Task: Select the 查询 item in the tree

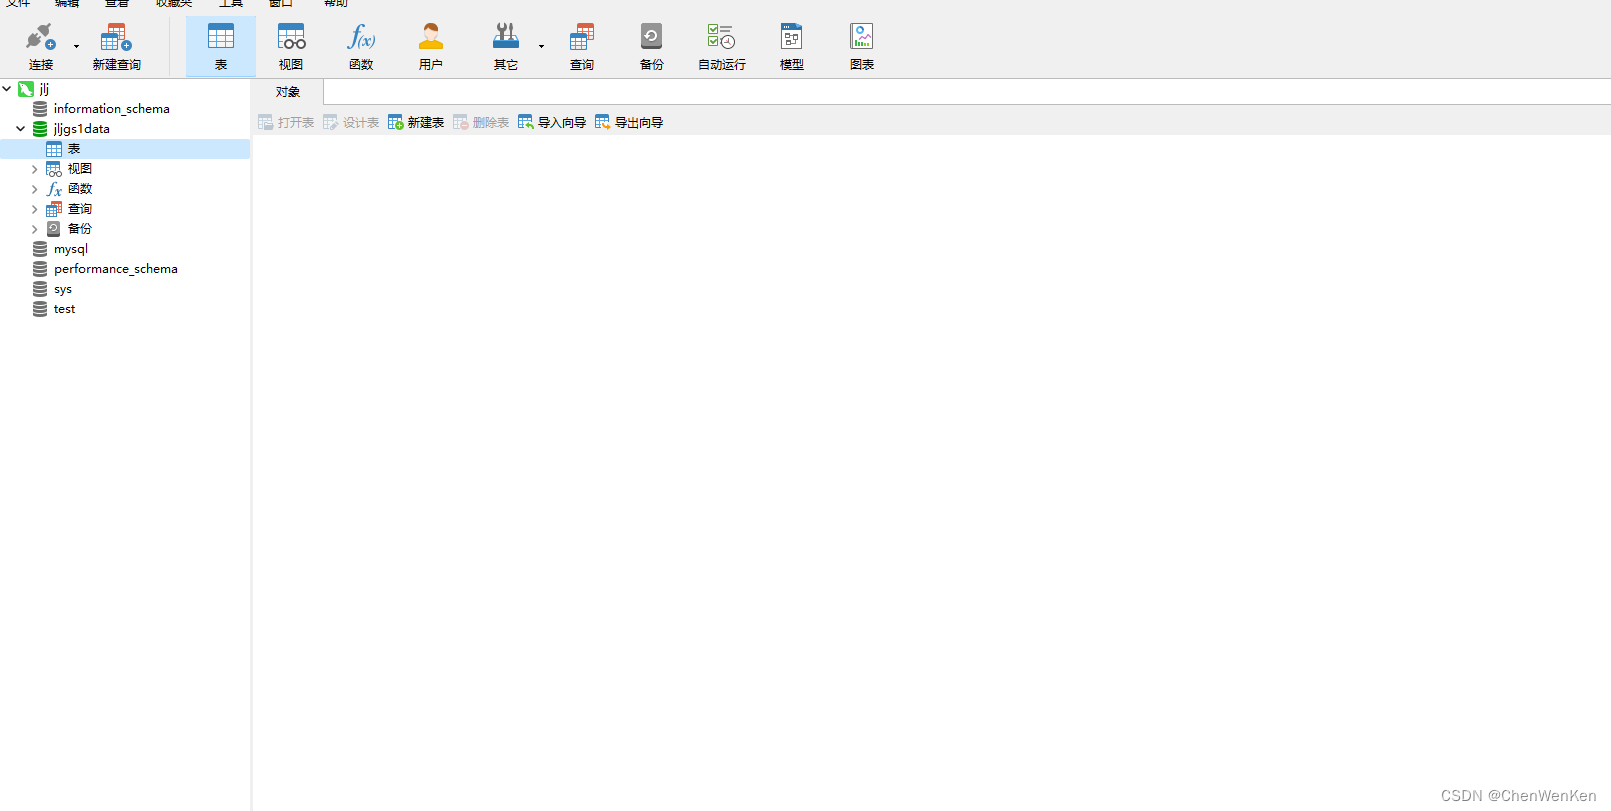Action: (x=80, y=209)
